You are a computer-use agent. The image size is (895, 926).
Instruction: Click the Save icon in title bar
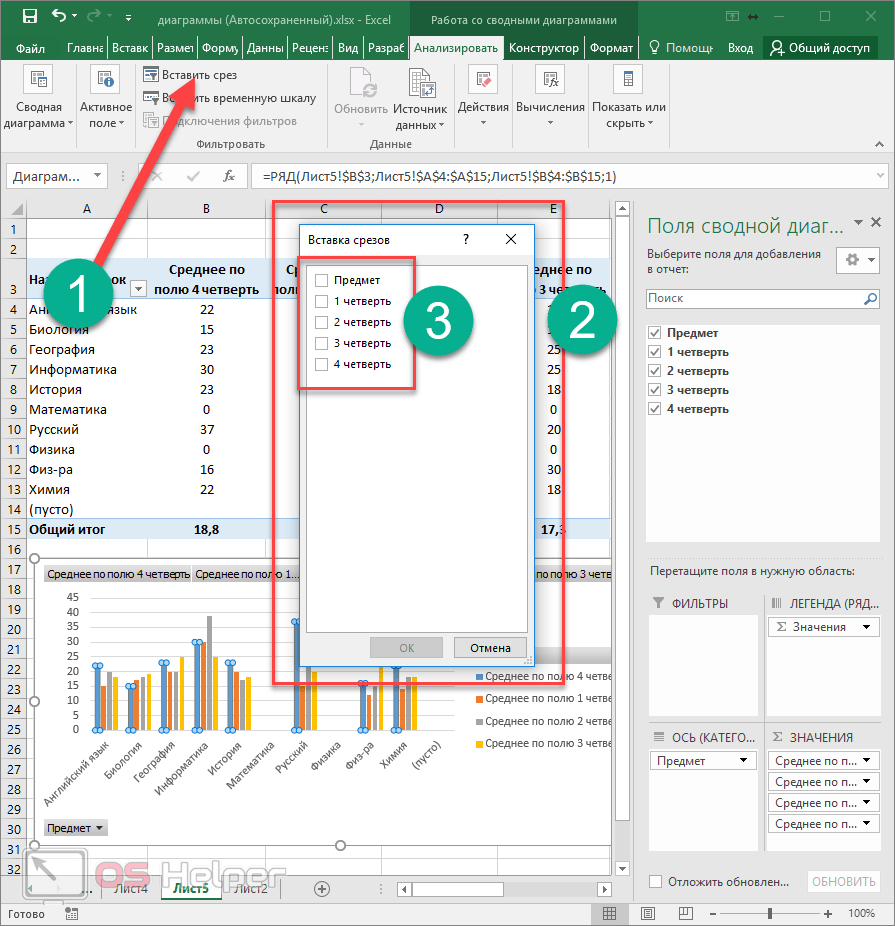coord(29,17)
